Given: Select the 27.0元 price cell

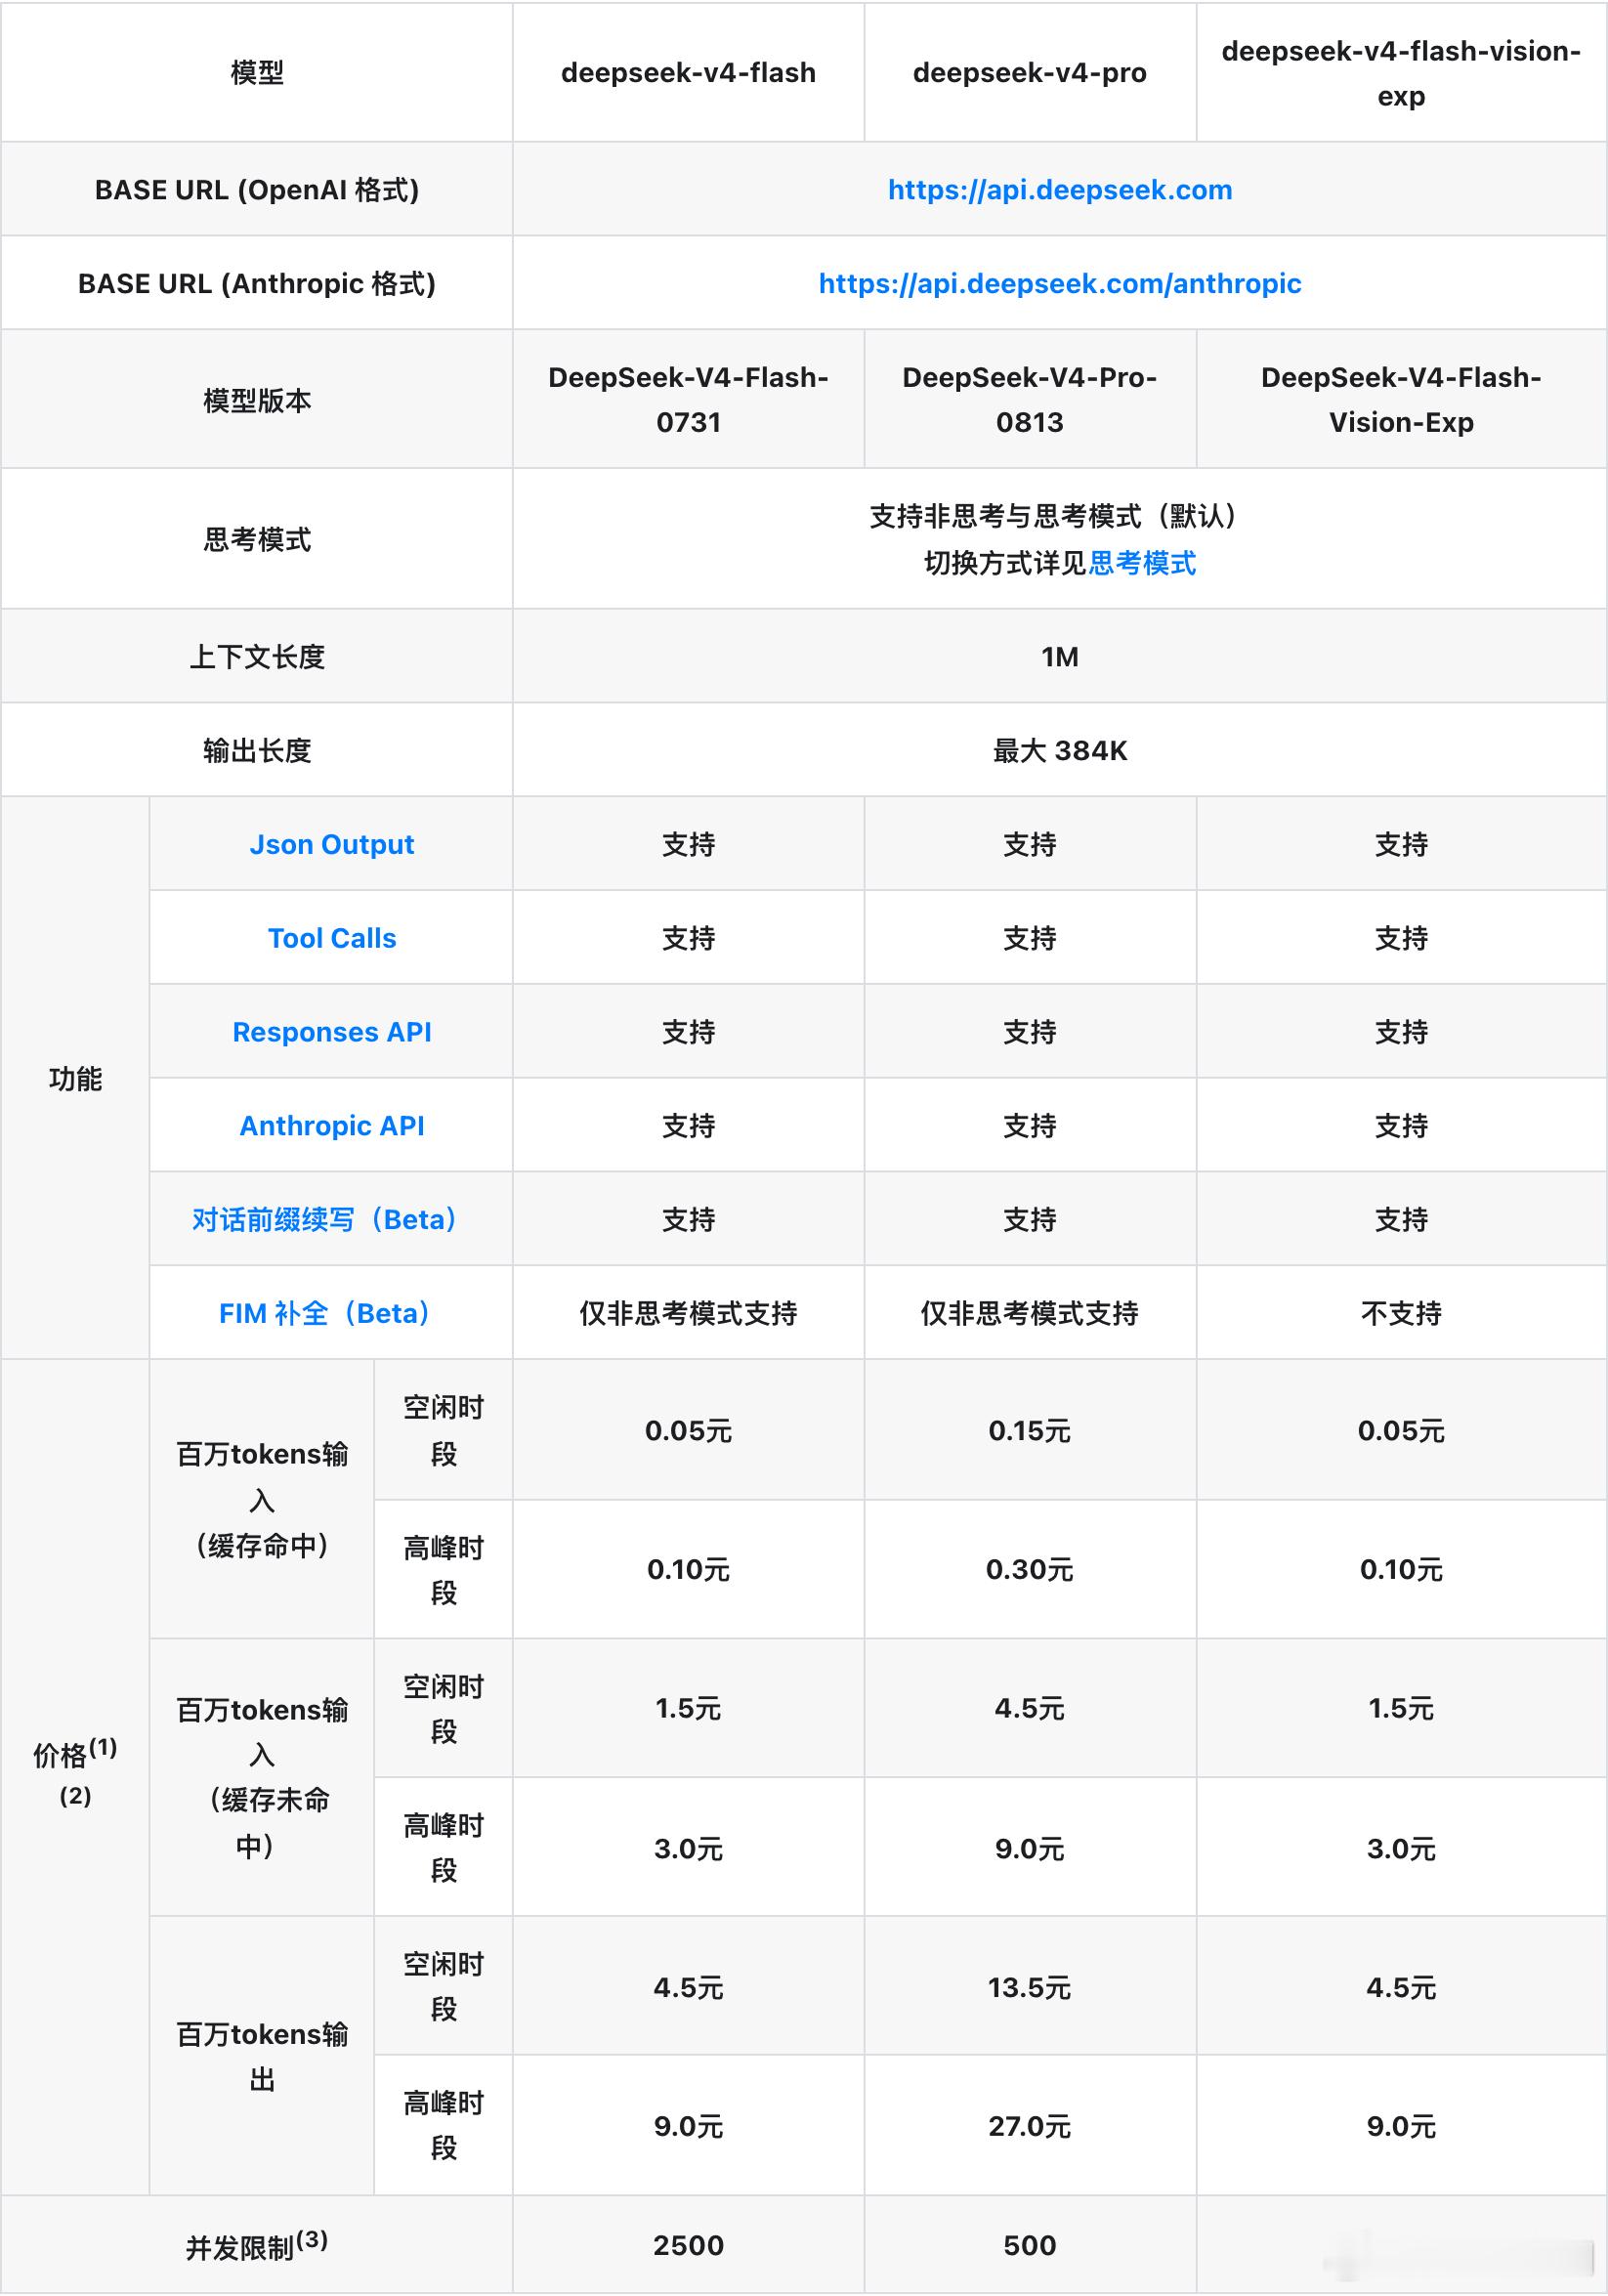Looking at the screenshot, I should coord(1030,2126).
